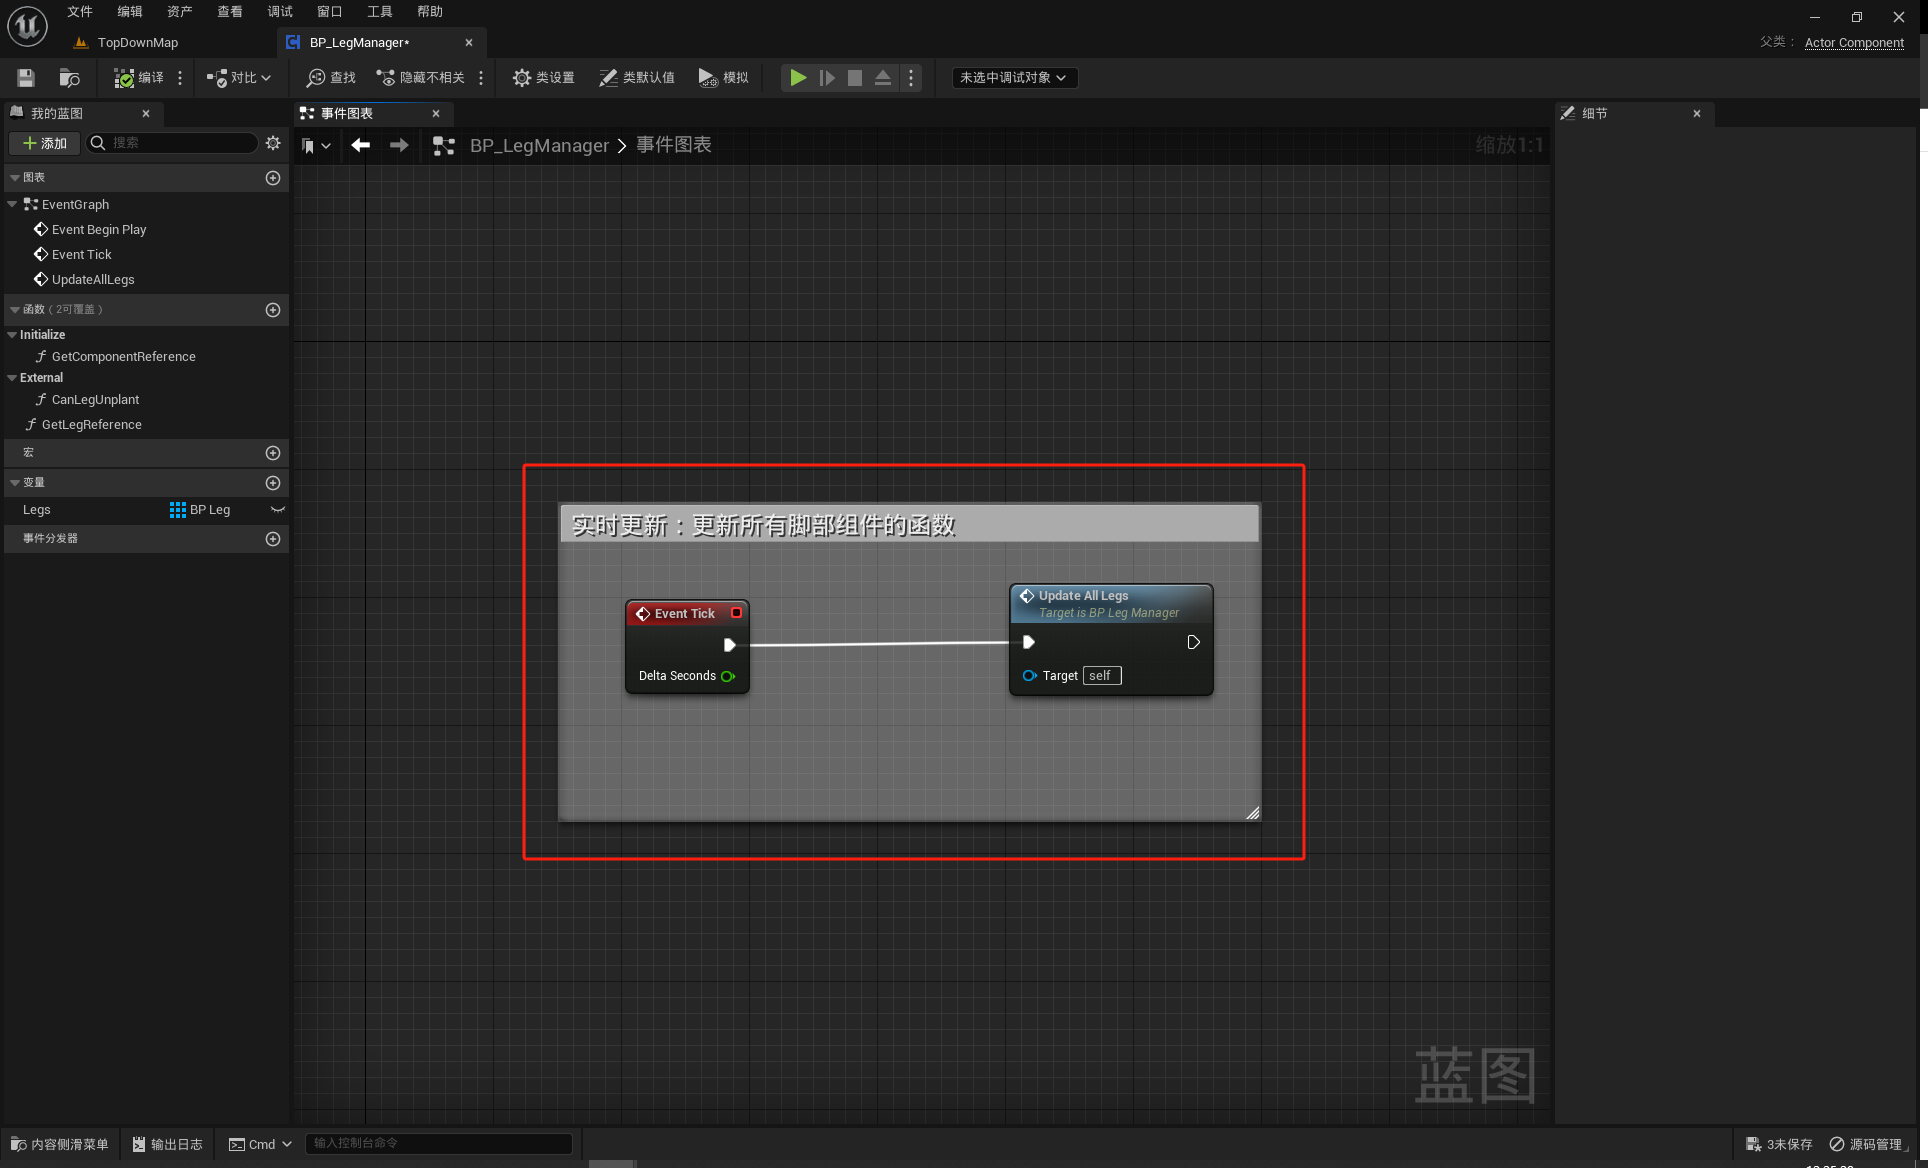Toggle the Legs variable visibility eye

point(278,510)
